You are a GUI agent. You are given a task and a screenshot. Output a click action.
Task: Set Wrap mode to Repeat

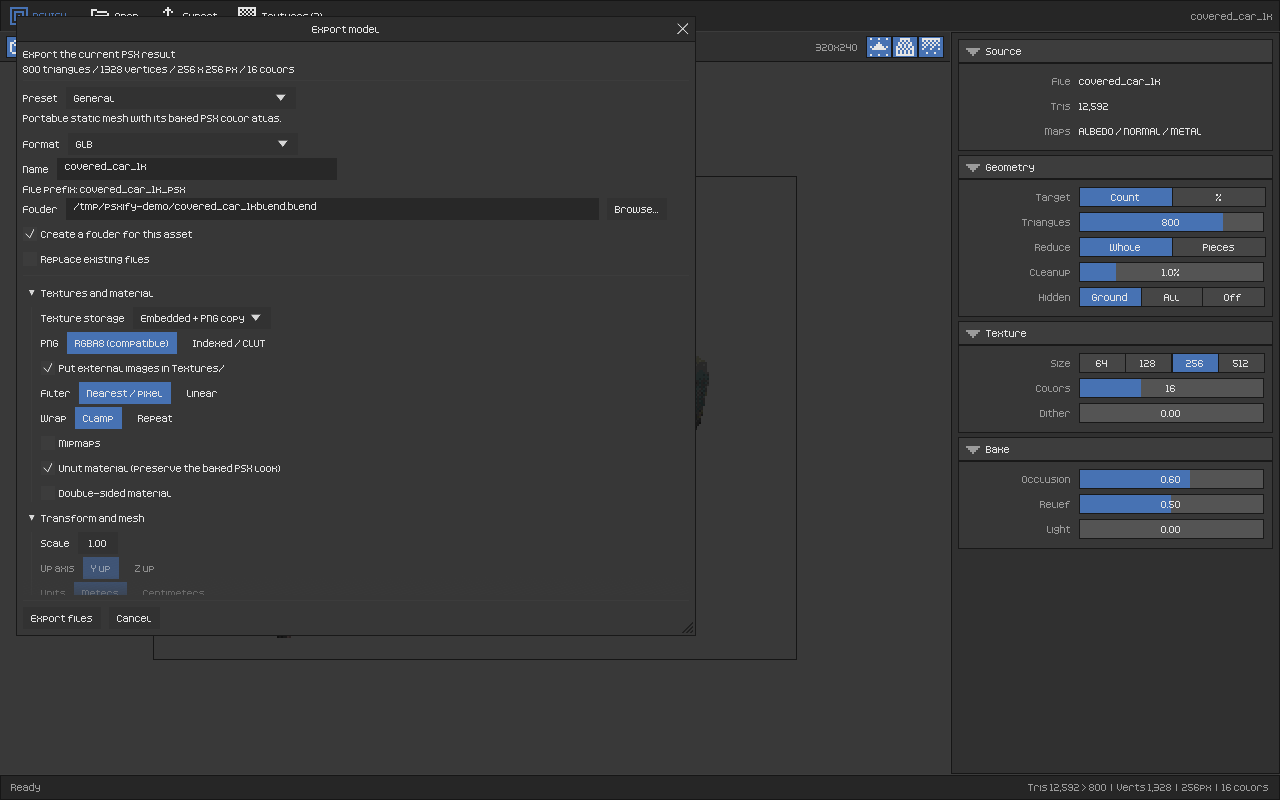[x=154, y=418]
